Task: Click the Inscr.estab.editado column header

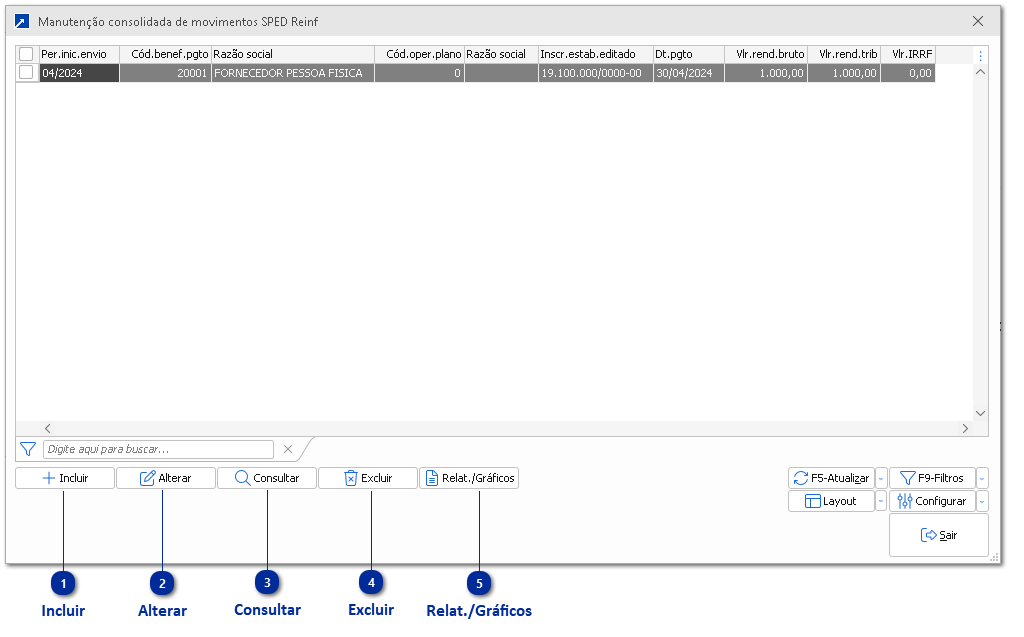Action: point(596,54)
